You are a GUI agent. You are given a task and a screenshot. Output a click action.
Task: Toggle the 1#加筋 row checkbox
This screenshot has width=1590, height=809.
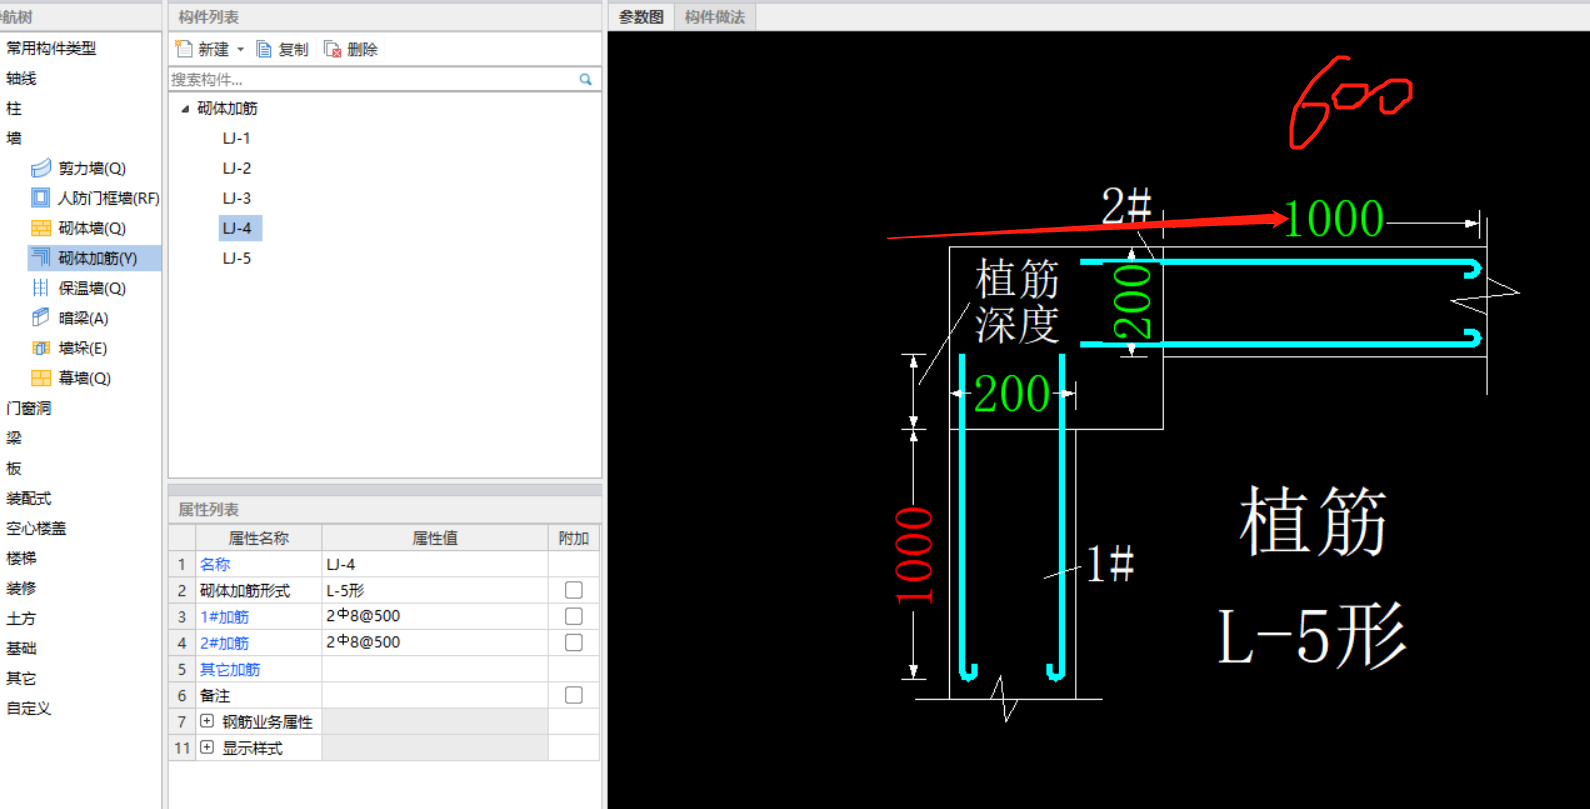574,616
